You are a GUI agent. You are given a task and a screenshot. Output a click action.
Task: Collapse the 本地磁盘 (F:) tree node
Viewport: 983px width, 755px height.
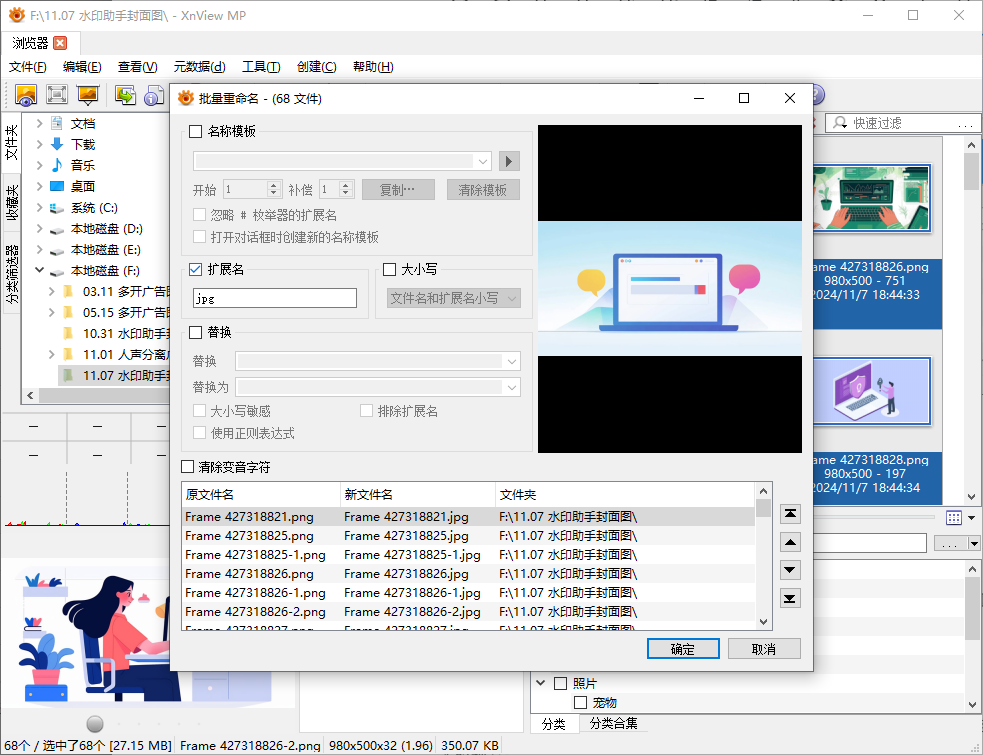(39, 271)
